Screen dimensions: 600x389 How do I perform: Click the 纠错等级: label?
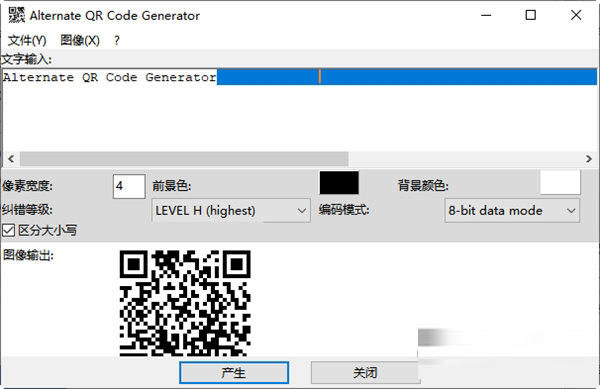click(x=27, y=210)
